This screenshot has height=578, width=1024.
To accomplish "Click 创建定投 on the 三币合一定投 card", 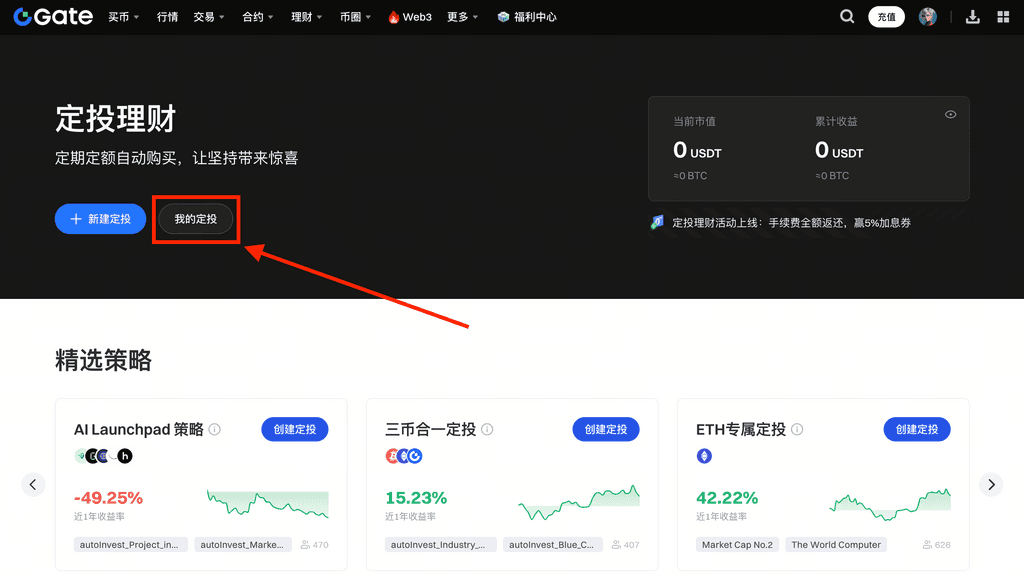I will point(605,429).
